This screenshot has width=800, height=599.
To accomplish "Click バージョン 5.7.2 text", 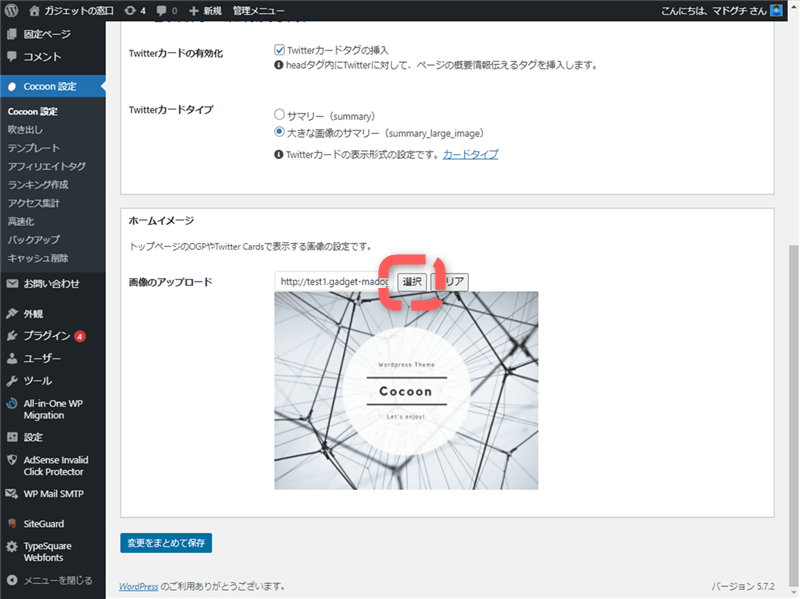I will (x=743, y=587).
